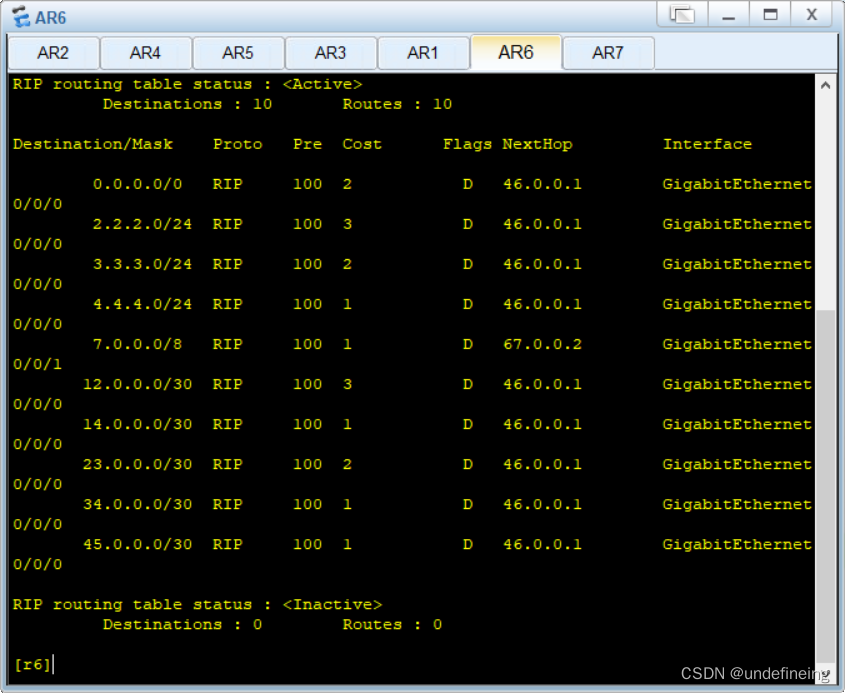Click the 67.0.0.2 next hop address
The height and width of the screenshot is (693, 845).
click(x=542, y=344)
